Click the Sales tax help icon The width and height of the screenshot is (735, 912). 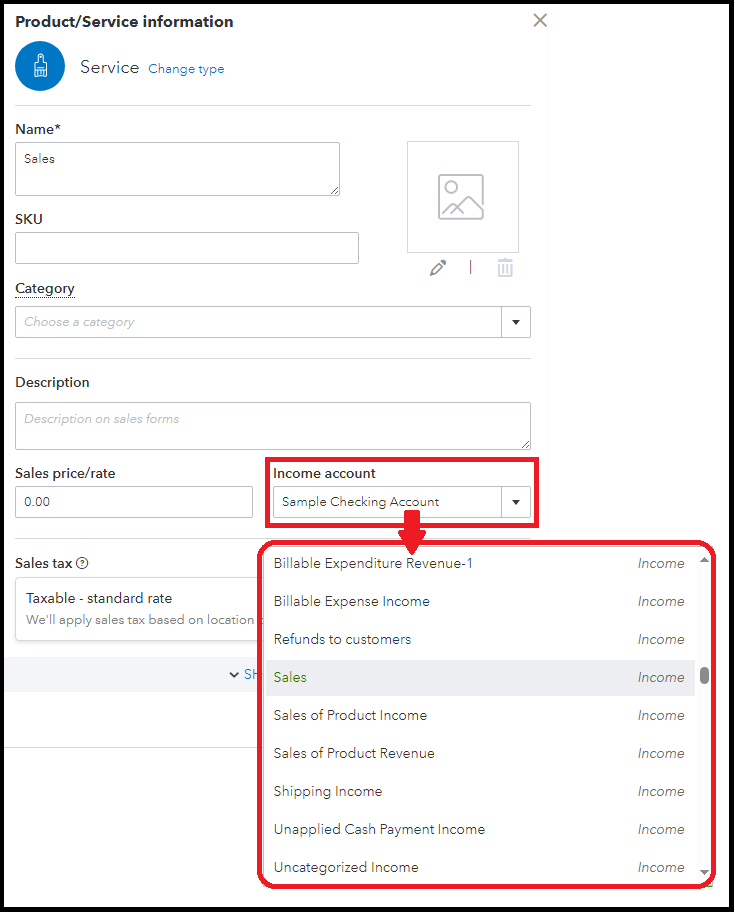[82, 563]
